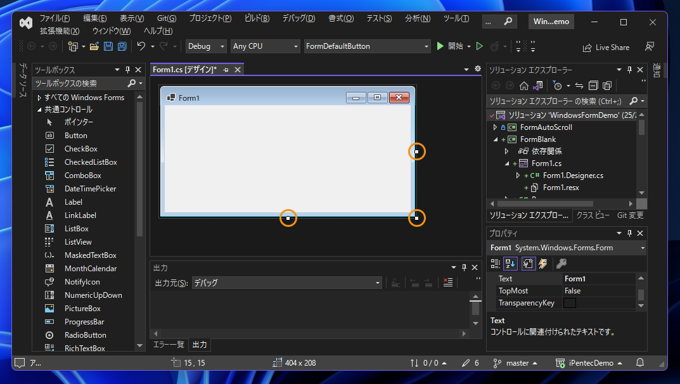This screenshot has height=384, width=680.
Task: Click the Live Share button
Action: tap(606, 47)
